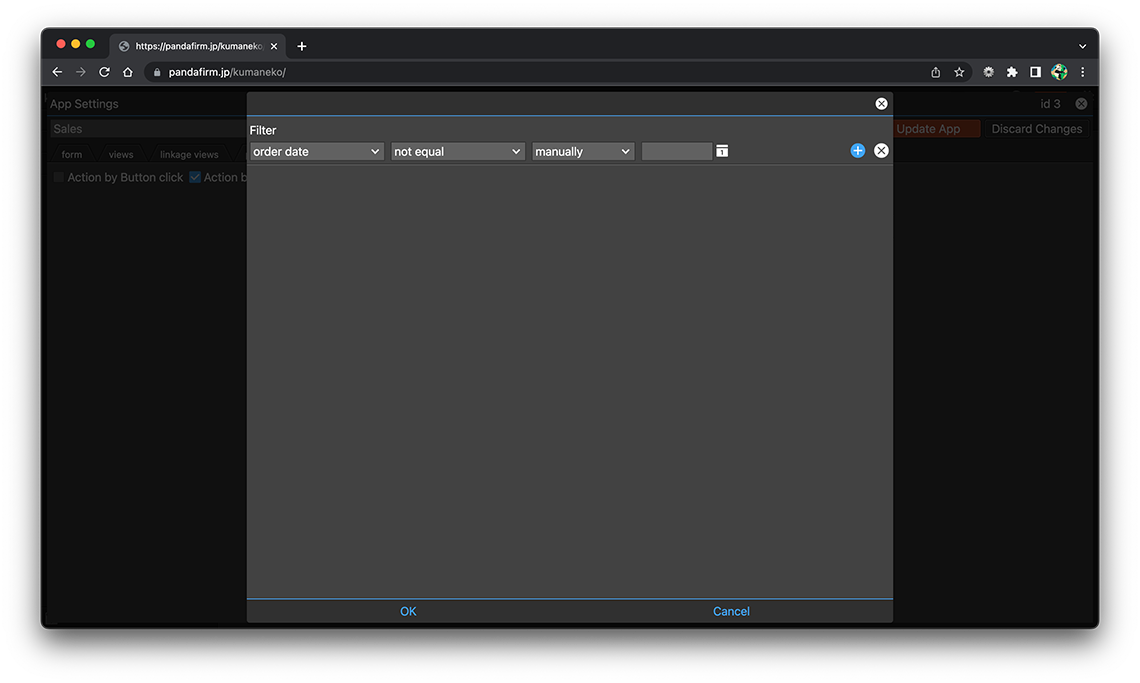Image resolution: width=1140 pixels, height=683 pixels.
Task: Remove the order date filter row
Action: point(881,151)
